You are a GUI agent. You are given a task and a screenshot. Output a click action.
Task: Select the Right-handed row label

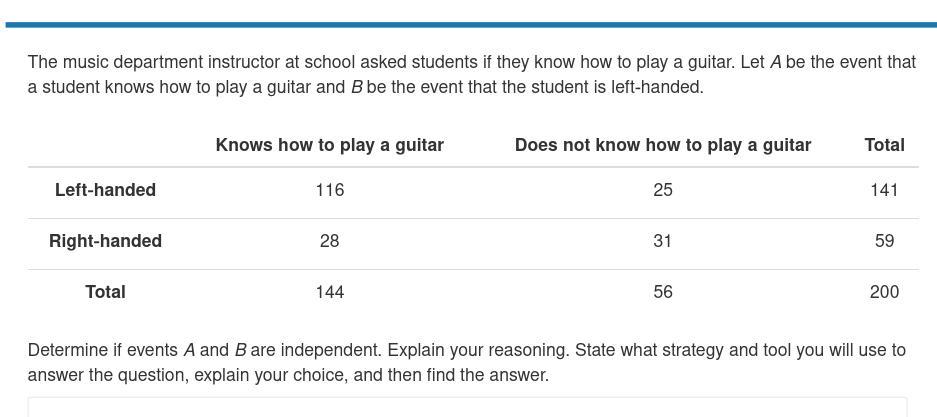click(105, 241)
